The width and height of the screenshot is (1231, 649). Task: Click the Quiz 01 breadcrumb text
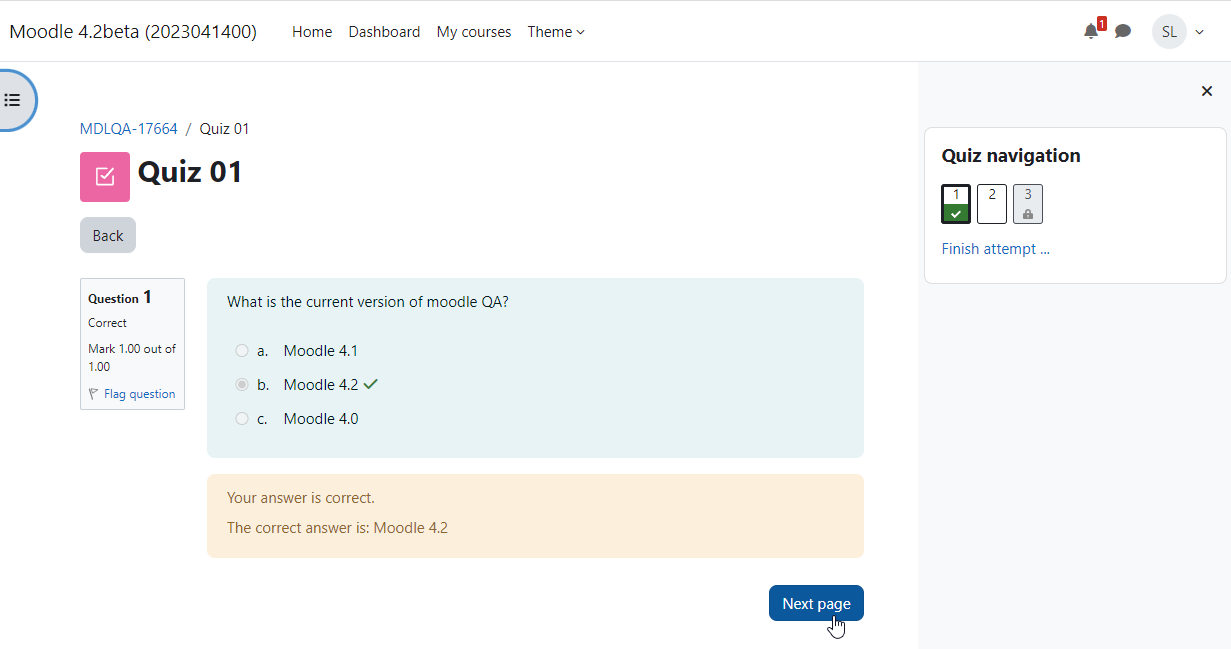[225, 129]
